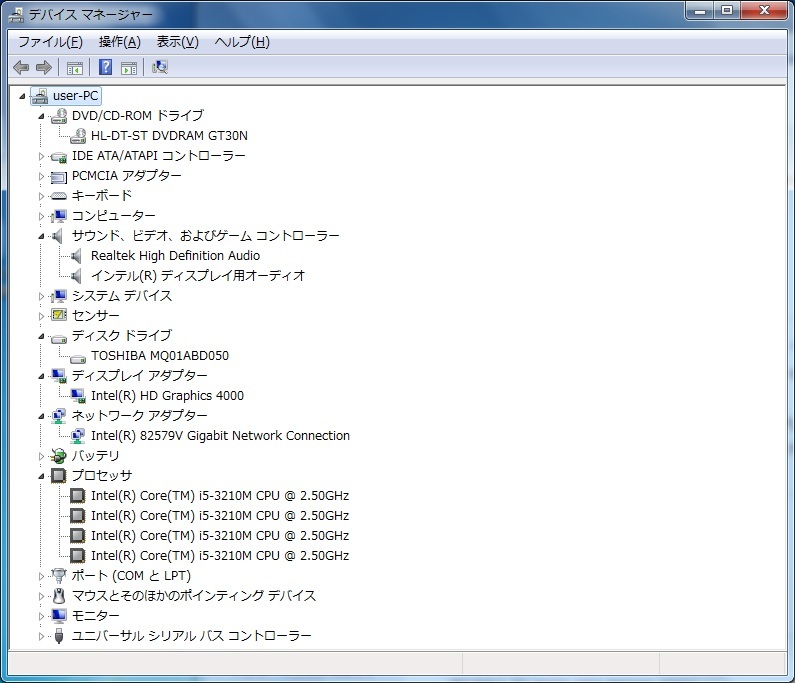Collapse the サウンド、ビデオ、およびゲーム コントローラー node
This screenshot has height=683, width=795.
point(41,236)
